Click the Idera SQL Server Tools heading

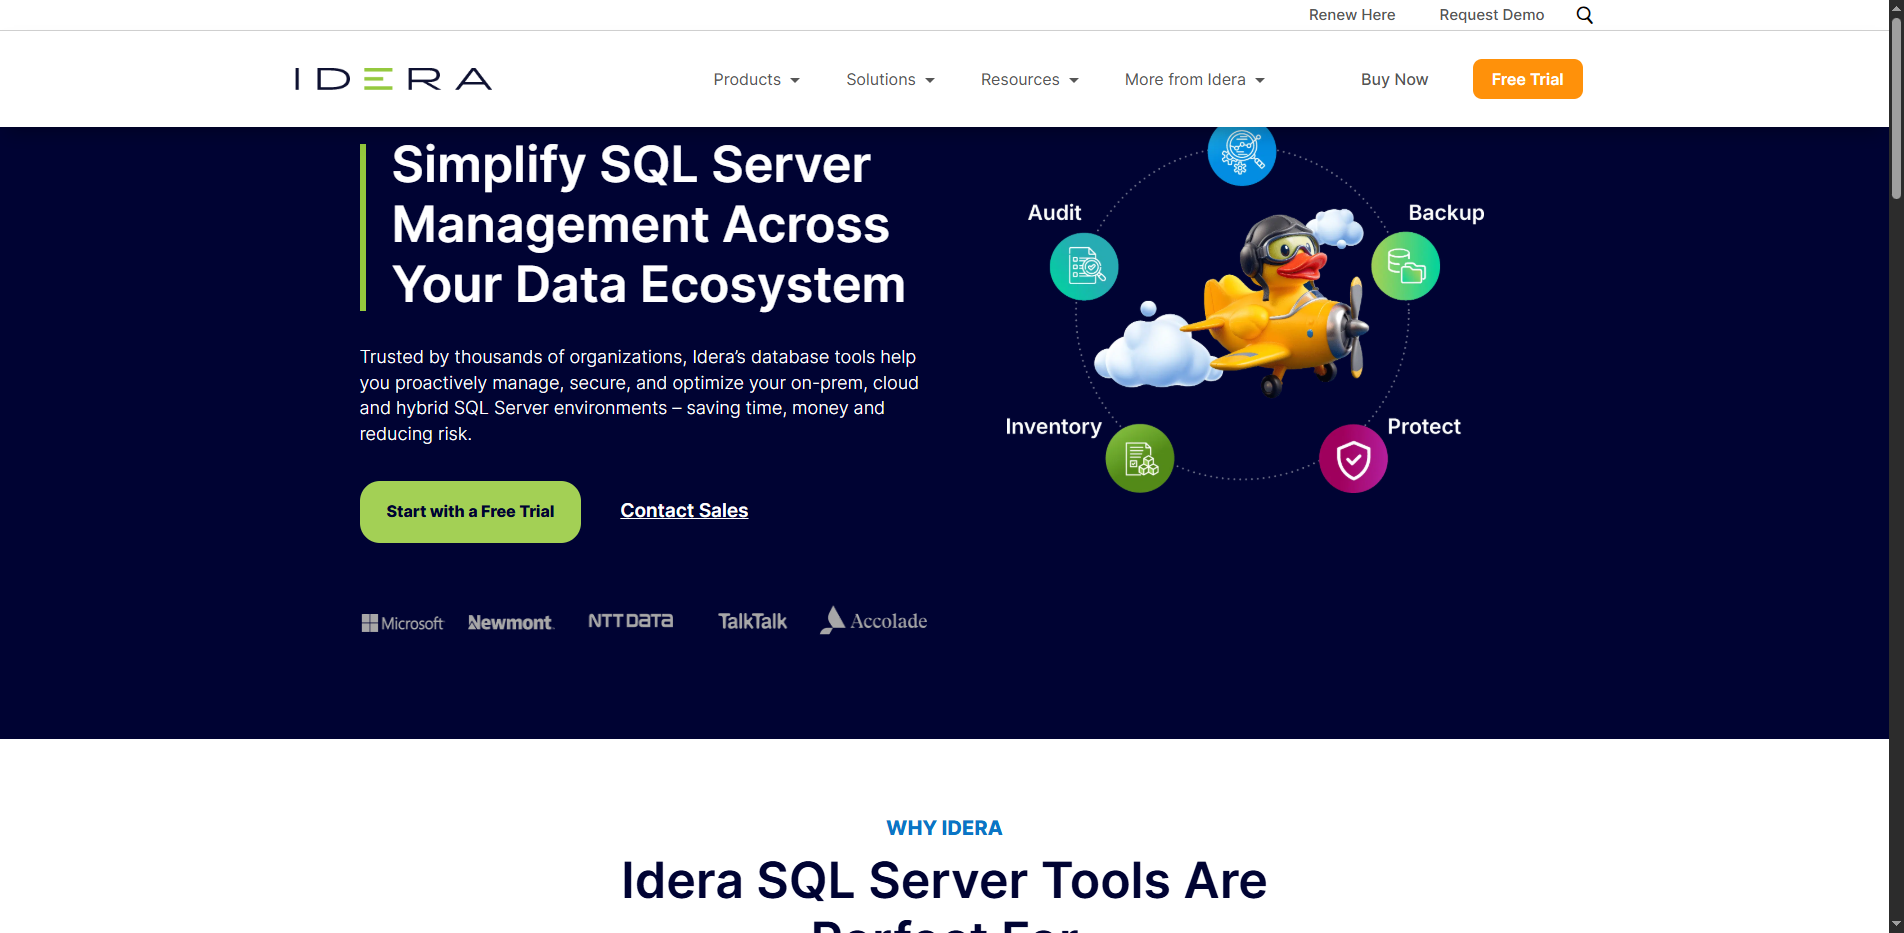(944, 894)
